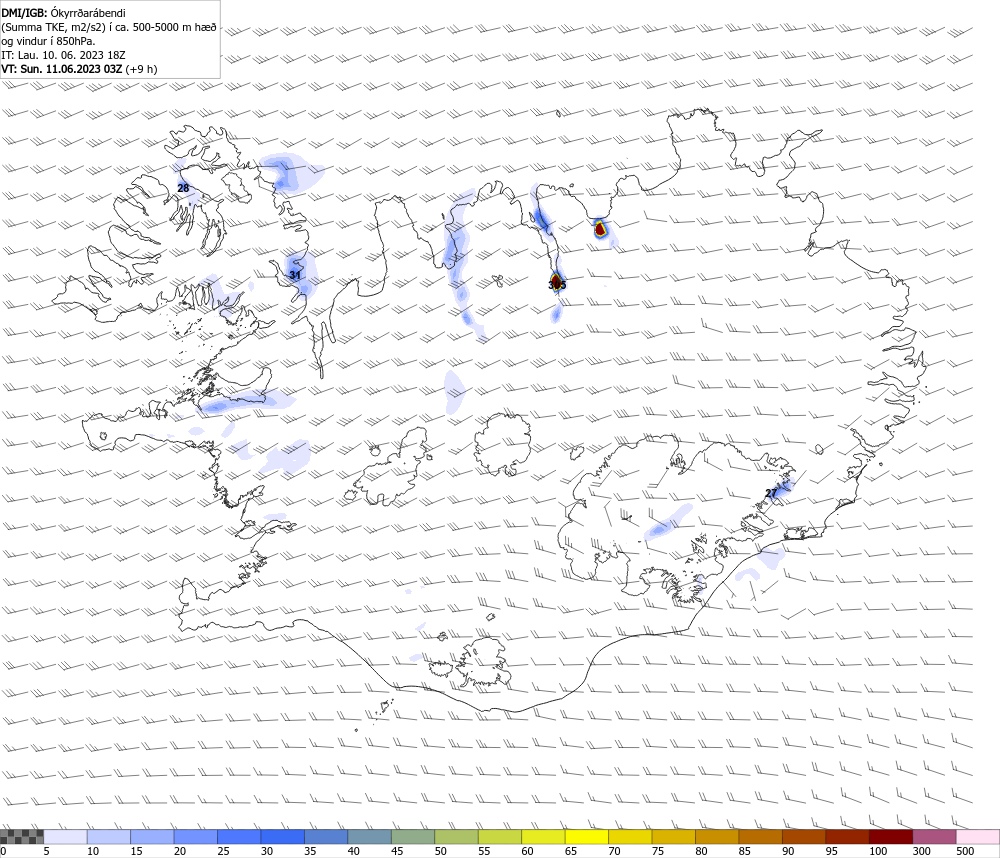Screen dimensions: 1000x858
Task: Click legend number '500'
Action: tap(965, 851)
